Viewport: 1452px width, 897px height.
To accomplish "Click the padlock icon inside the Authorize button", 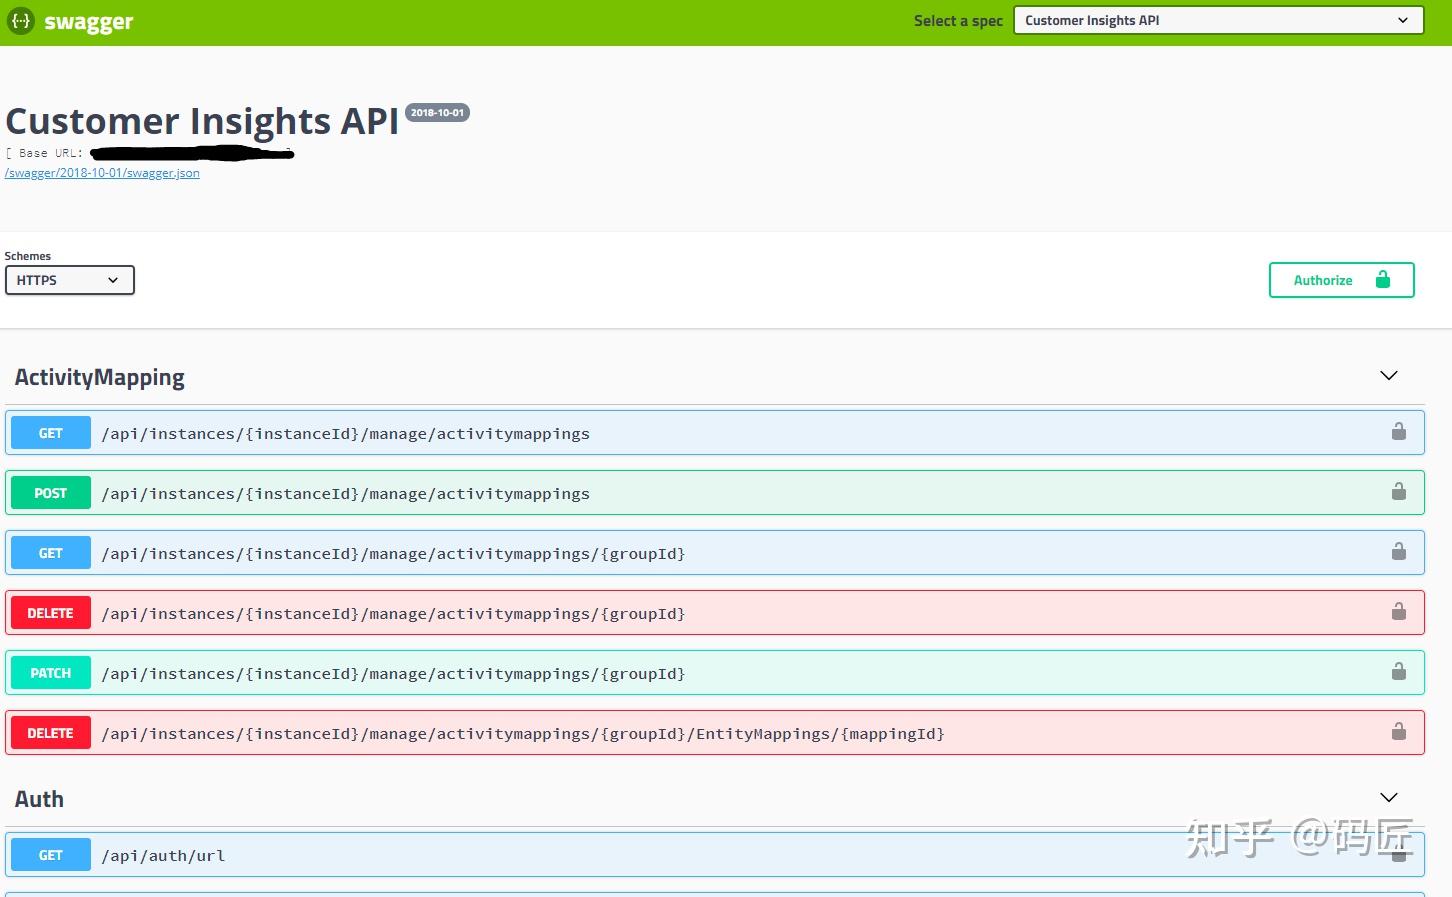I will [1383, 280].
